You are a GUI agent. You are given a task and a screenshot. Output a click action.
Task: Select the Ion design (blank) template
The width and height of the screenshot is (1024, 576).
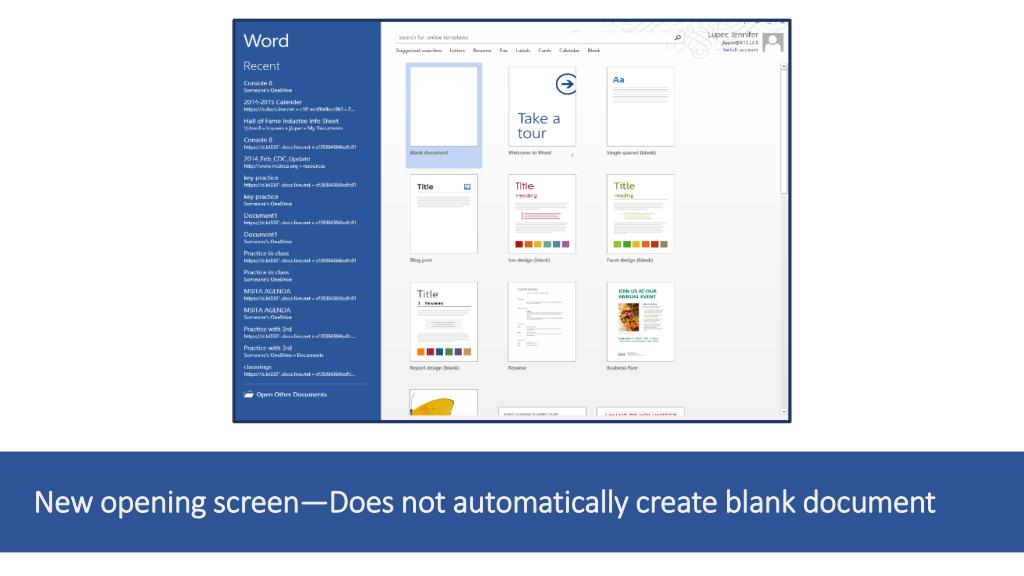tap(542, 214)
